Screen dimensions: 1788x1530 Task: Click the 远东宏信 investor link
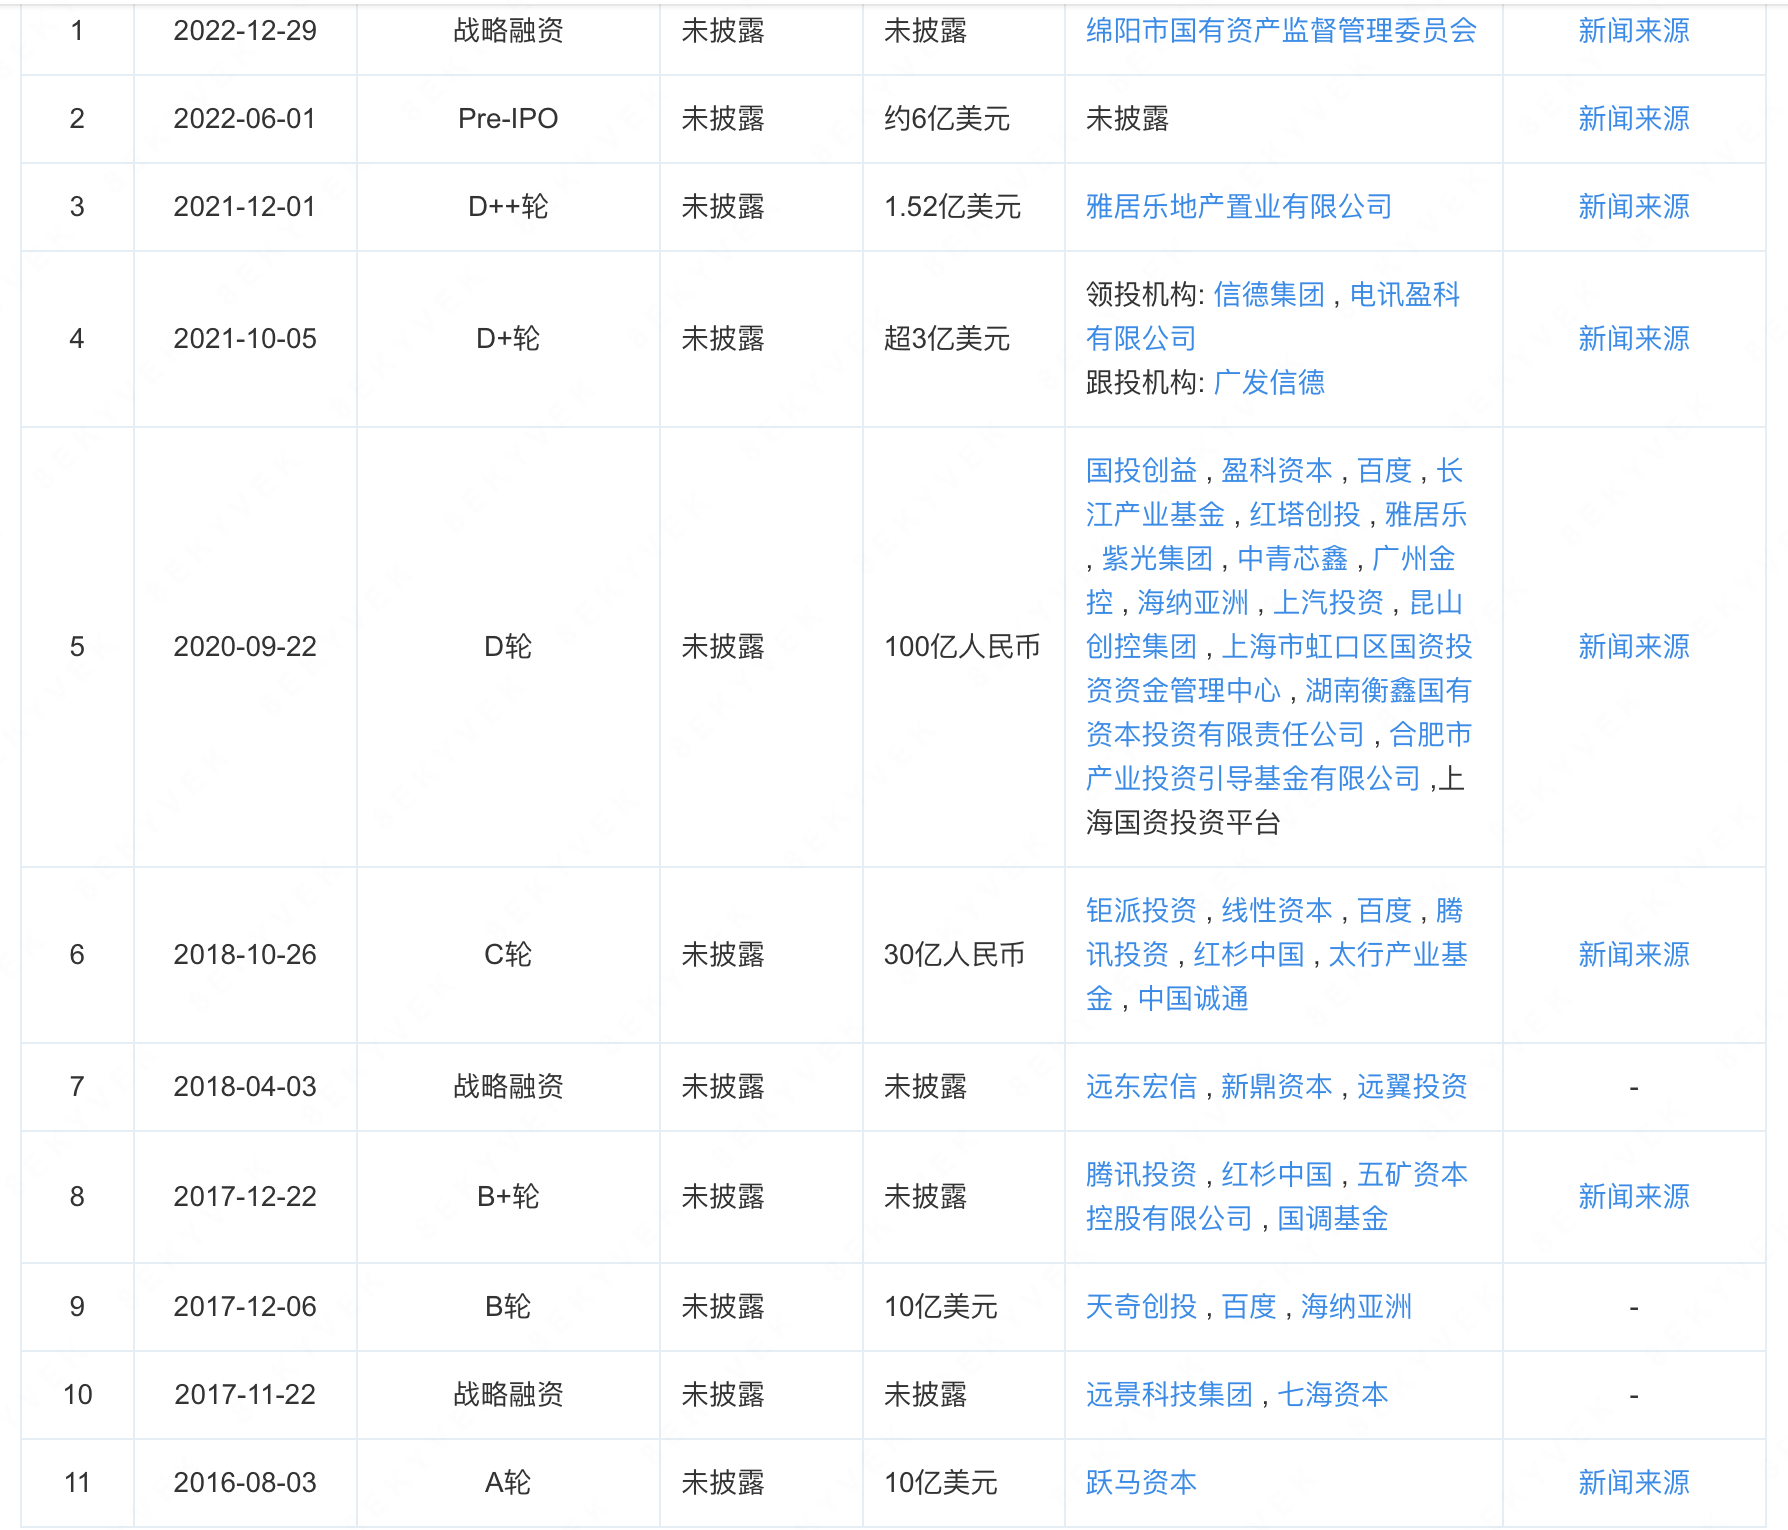(x=1141, y=1087)
